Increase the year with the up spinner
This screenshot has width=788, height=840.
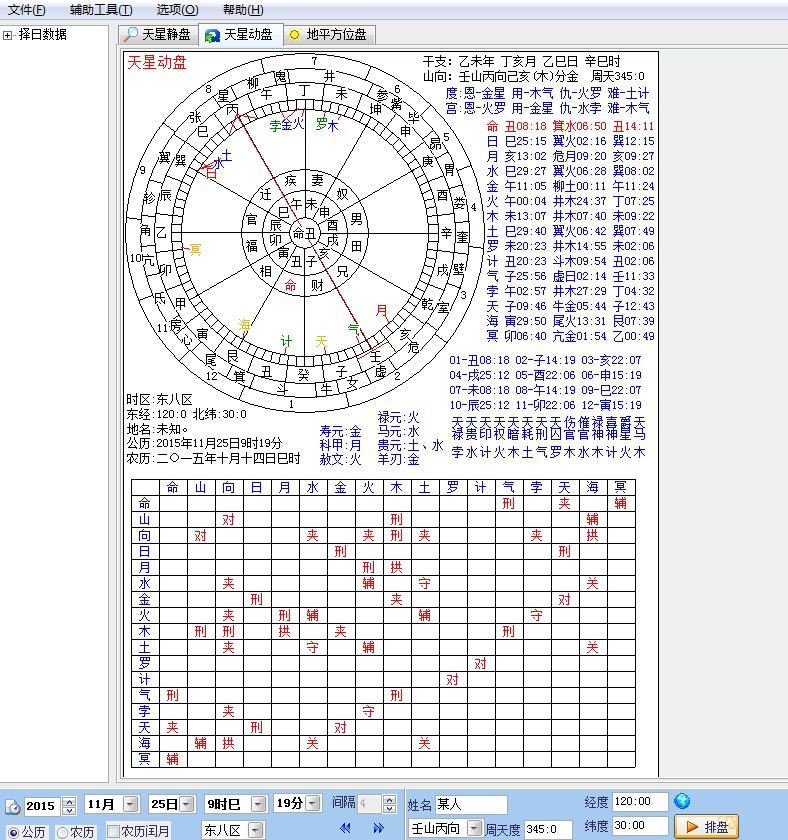(x=69, y=800)
